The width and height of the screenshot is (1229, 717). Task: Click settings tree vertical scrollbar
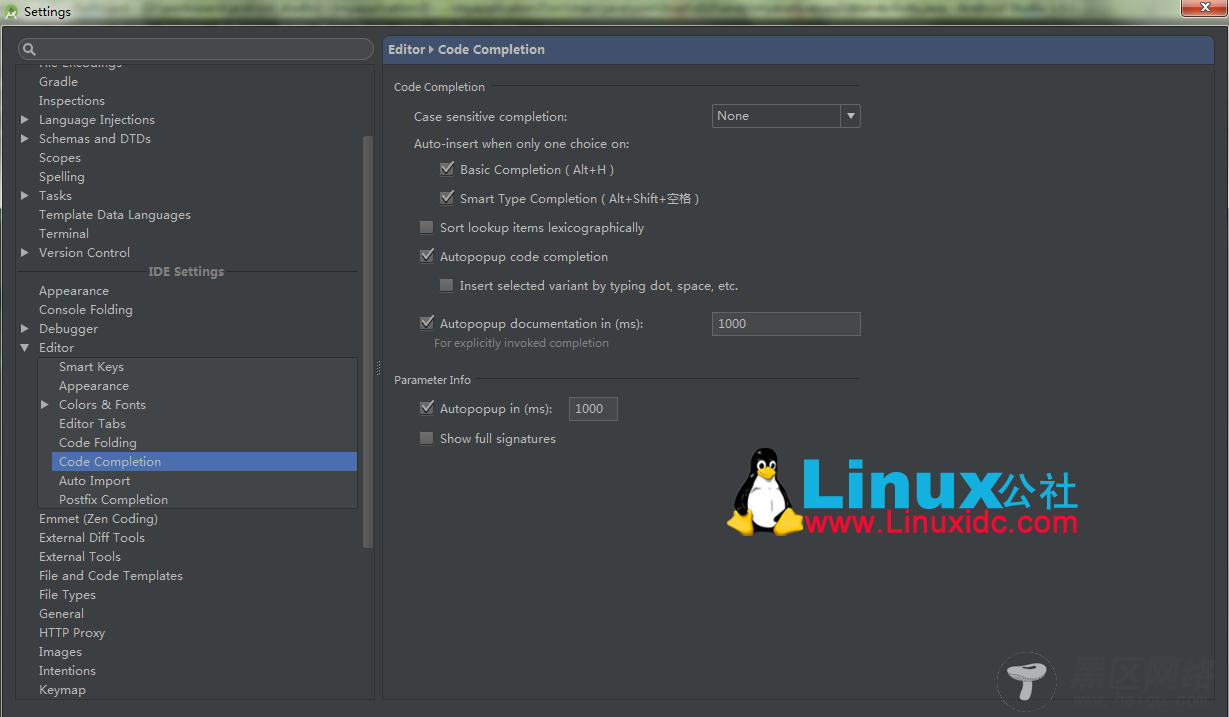[x=368, y=340]
